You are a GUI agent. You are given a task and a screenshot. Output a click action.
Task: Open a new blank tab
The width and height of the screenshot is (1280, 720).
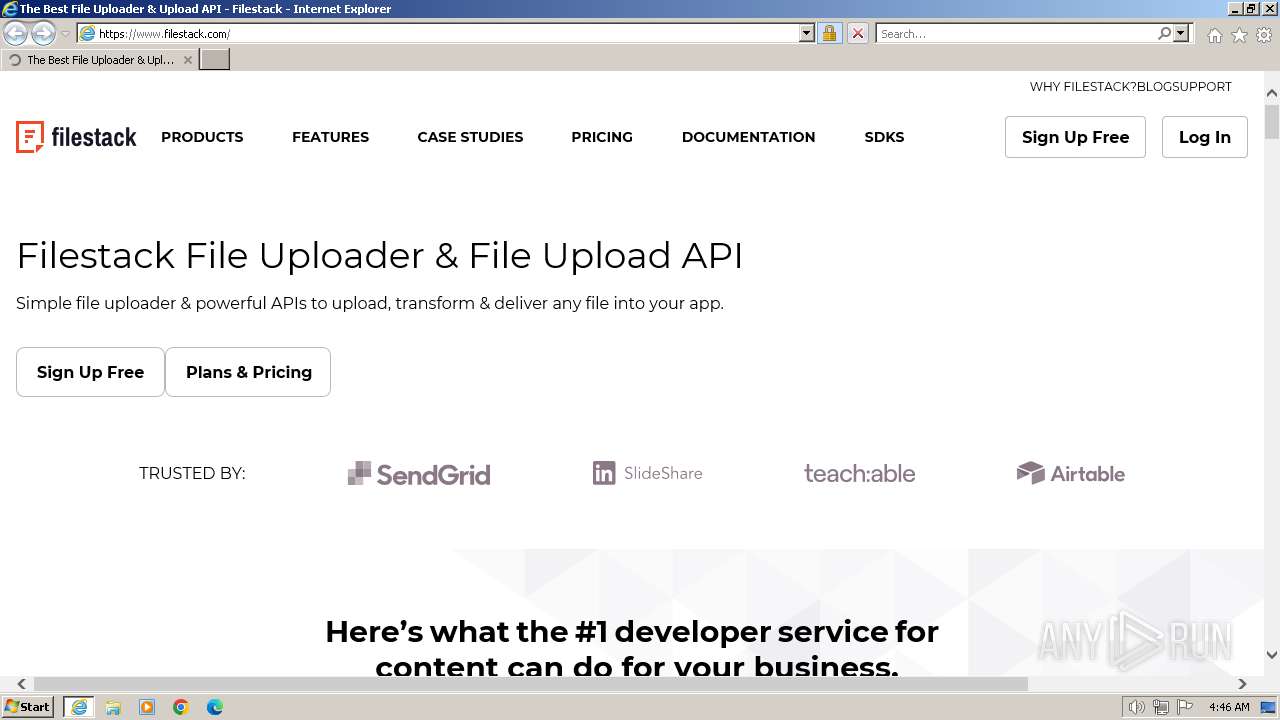point(215,59)
